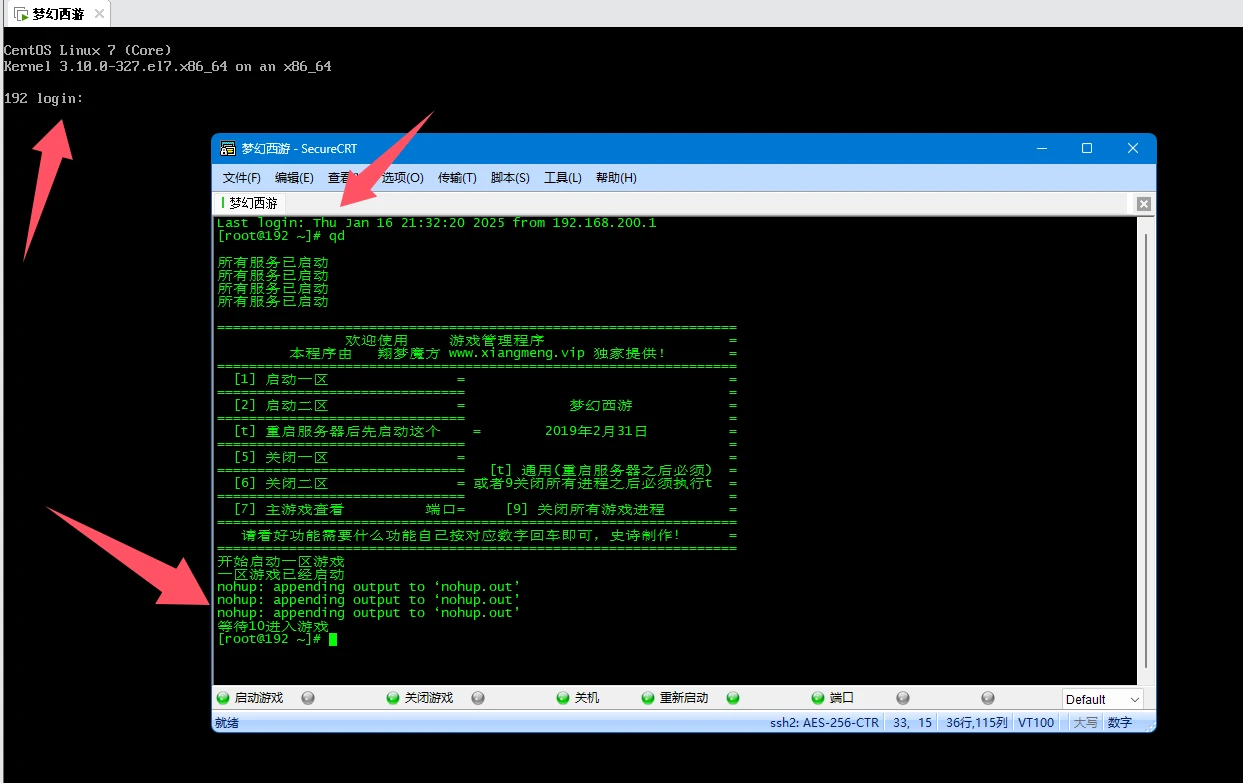Click the '[1] 启动一区' menu line
The height and width of the screenshot is (783, 1243).
(x=280, y=380)
